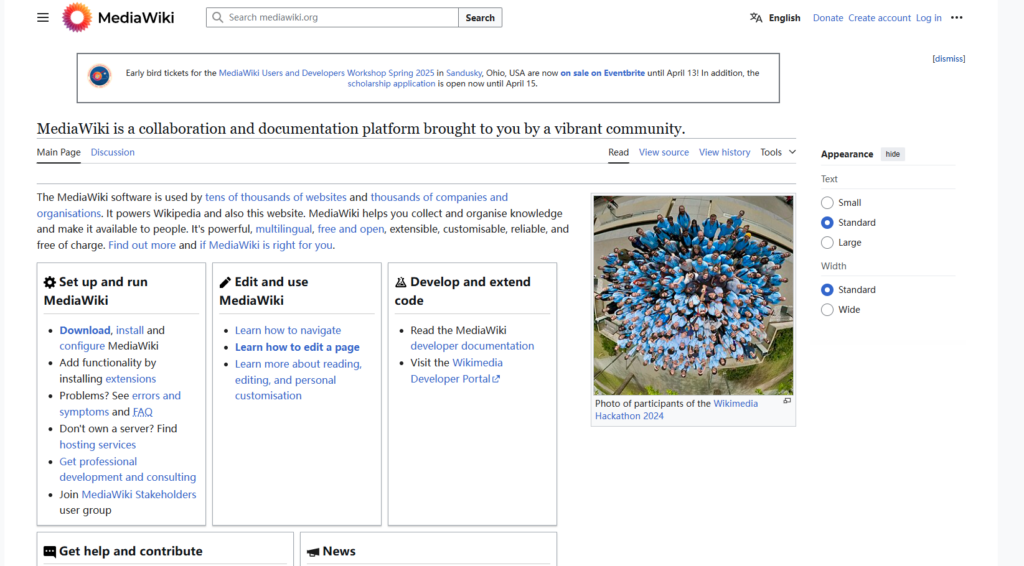Select the Large text size option
Screen dimensions: 1024x566
pyautogui.click(x=827, y=243)
